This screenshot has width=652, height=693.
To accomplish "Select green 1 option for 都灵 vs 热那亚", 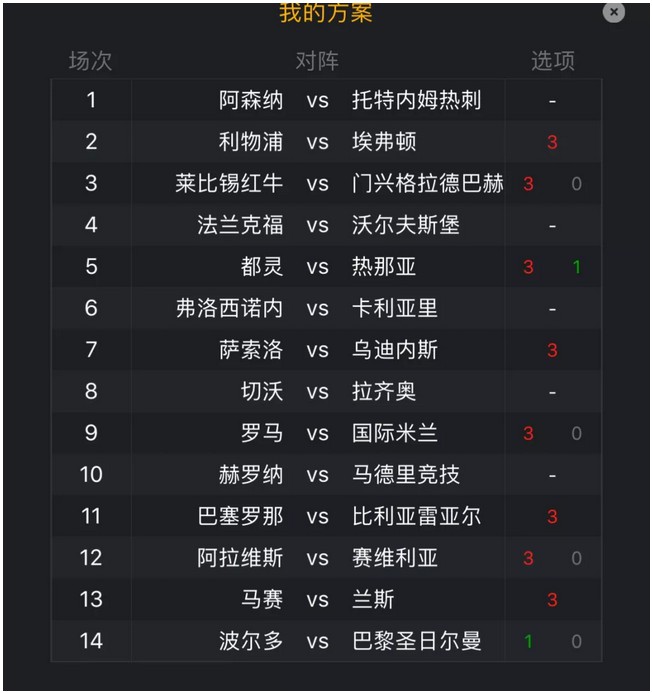I will click(x=576, y=267).
